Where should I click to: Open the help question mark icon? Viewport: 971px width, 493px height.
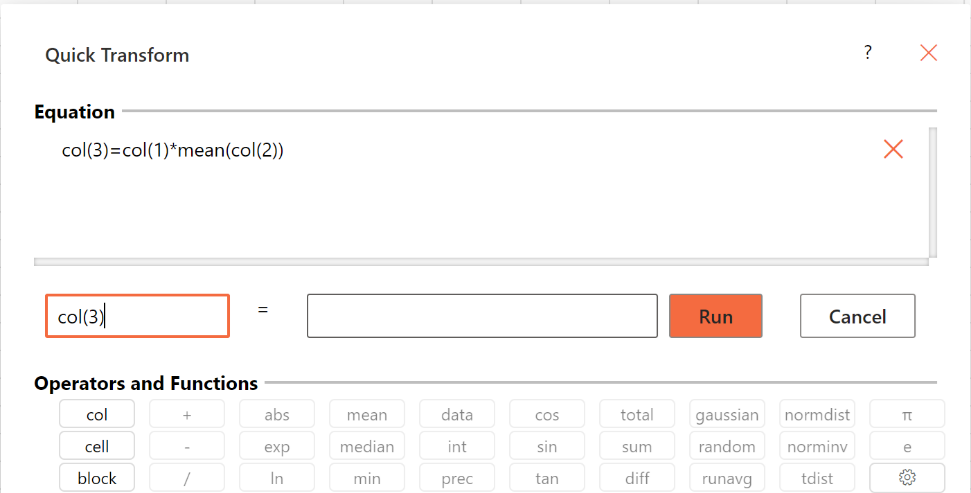tap(868, 53)
